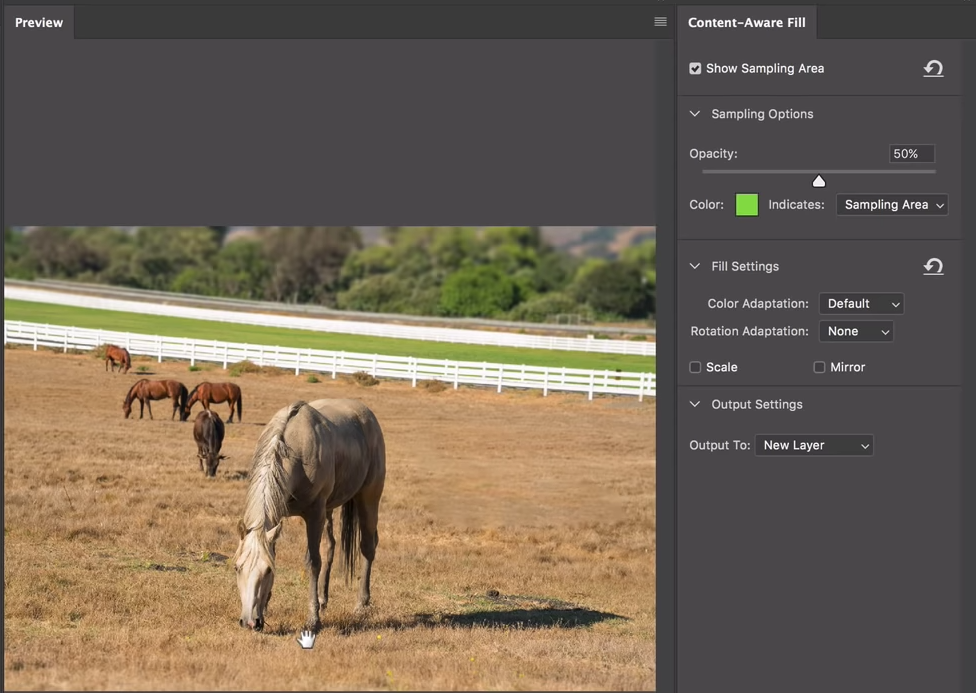Collapse the Output Settings section

tap(695, 404)
